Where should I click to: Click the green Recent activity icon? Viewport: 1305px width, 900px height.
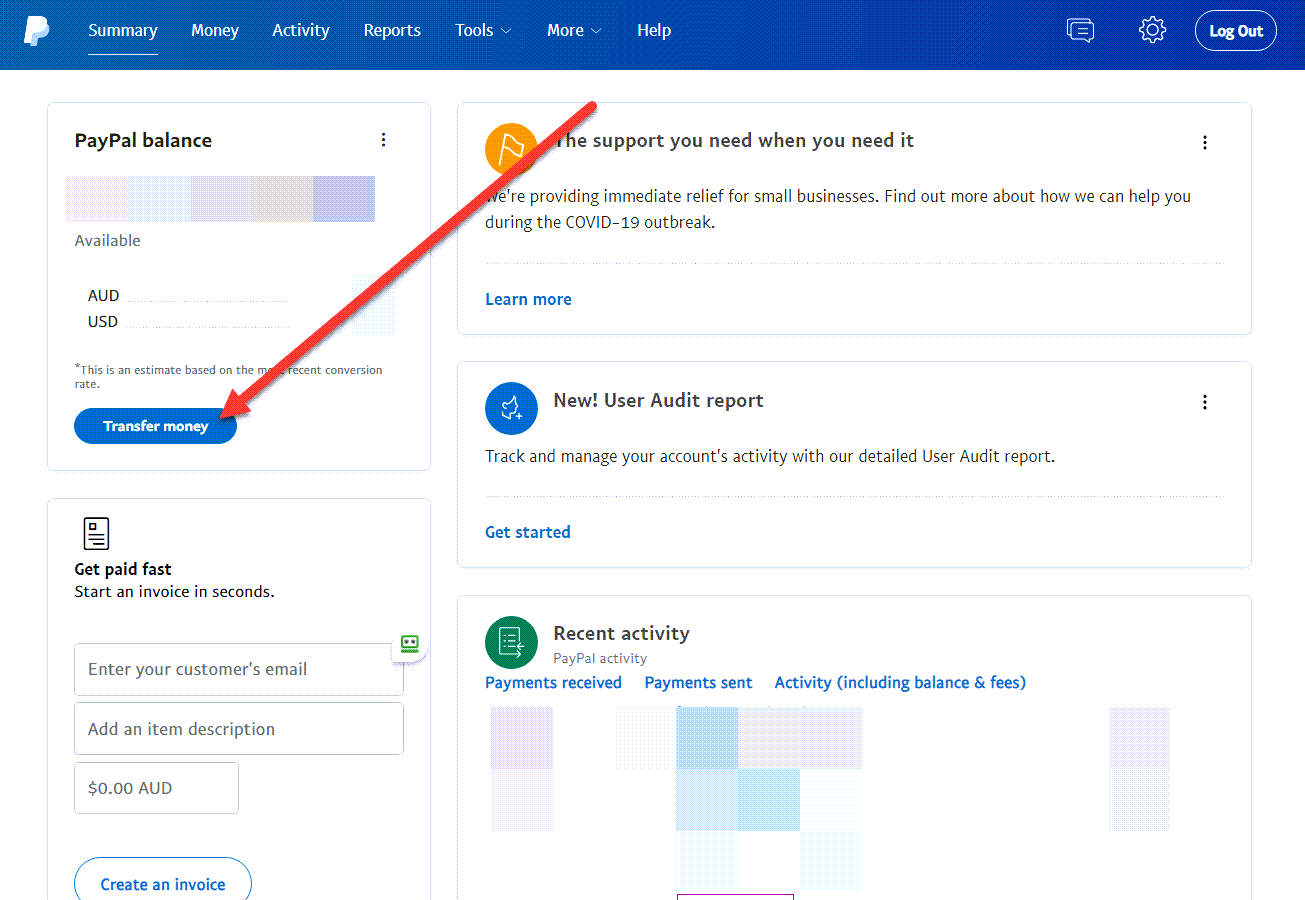pos(511,642)
